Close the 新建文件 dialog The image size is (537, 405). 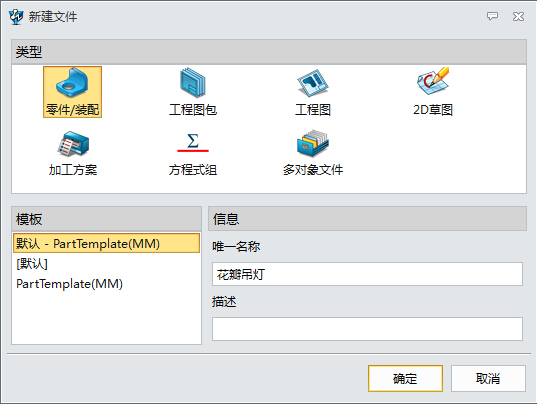coord(518,16)
